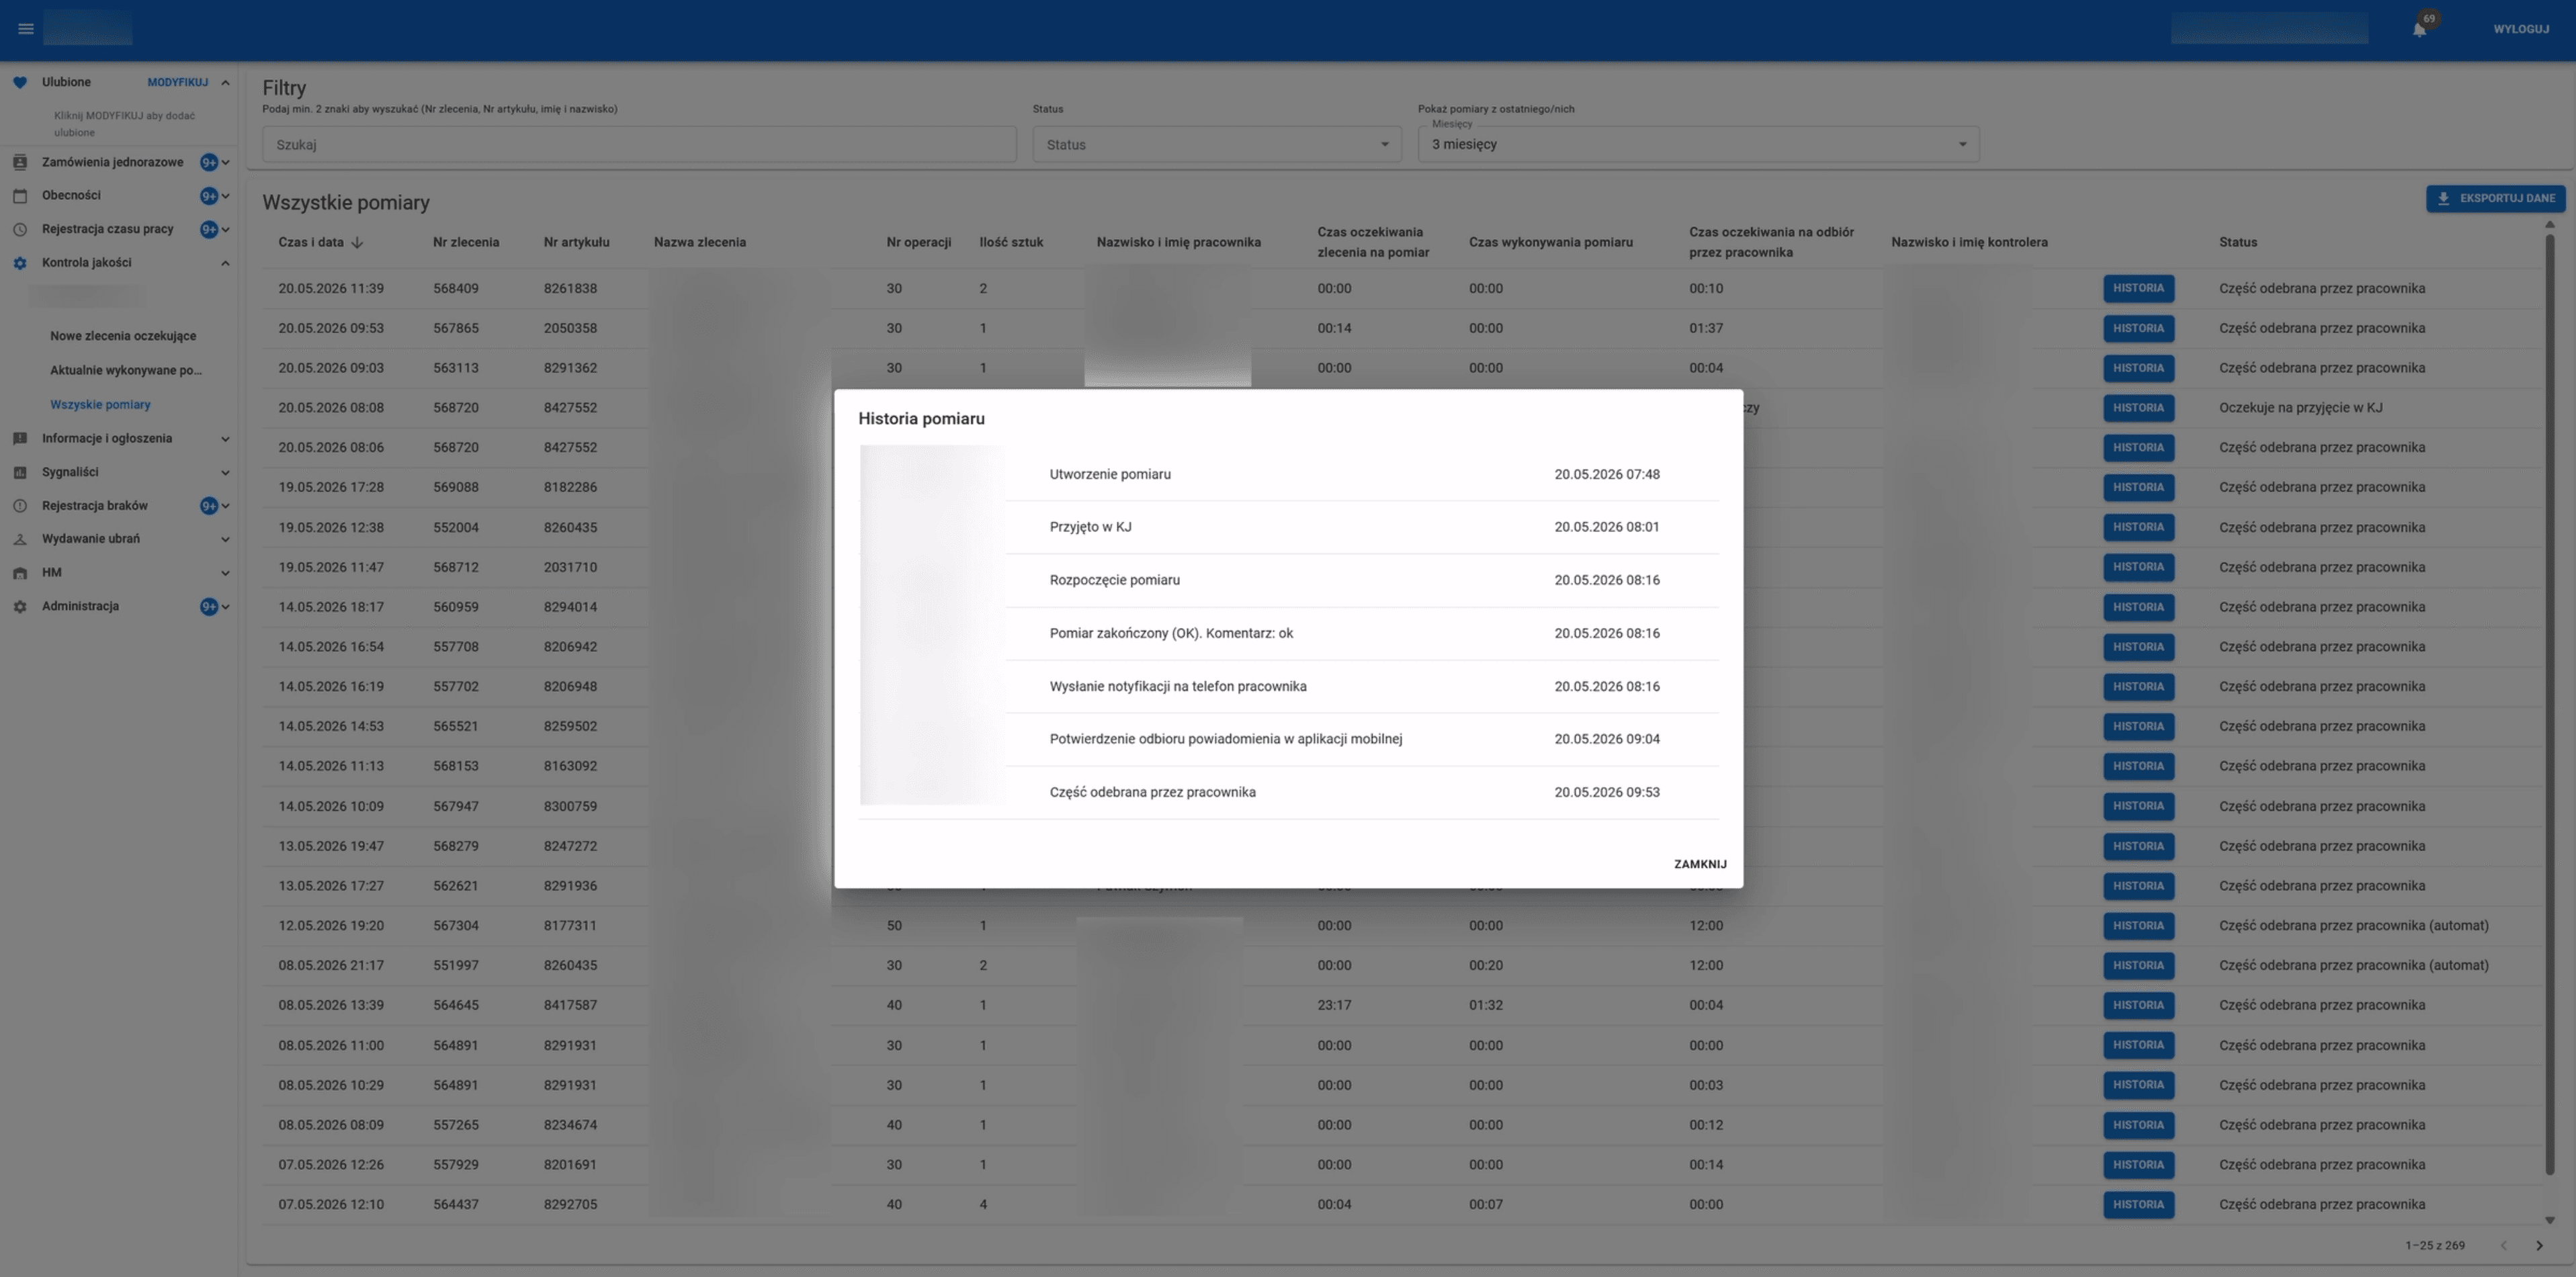Open the notifications bell
This screenshot has width=2576, height=1277.
click(x=2419, y=29)
